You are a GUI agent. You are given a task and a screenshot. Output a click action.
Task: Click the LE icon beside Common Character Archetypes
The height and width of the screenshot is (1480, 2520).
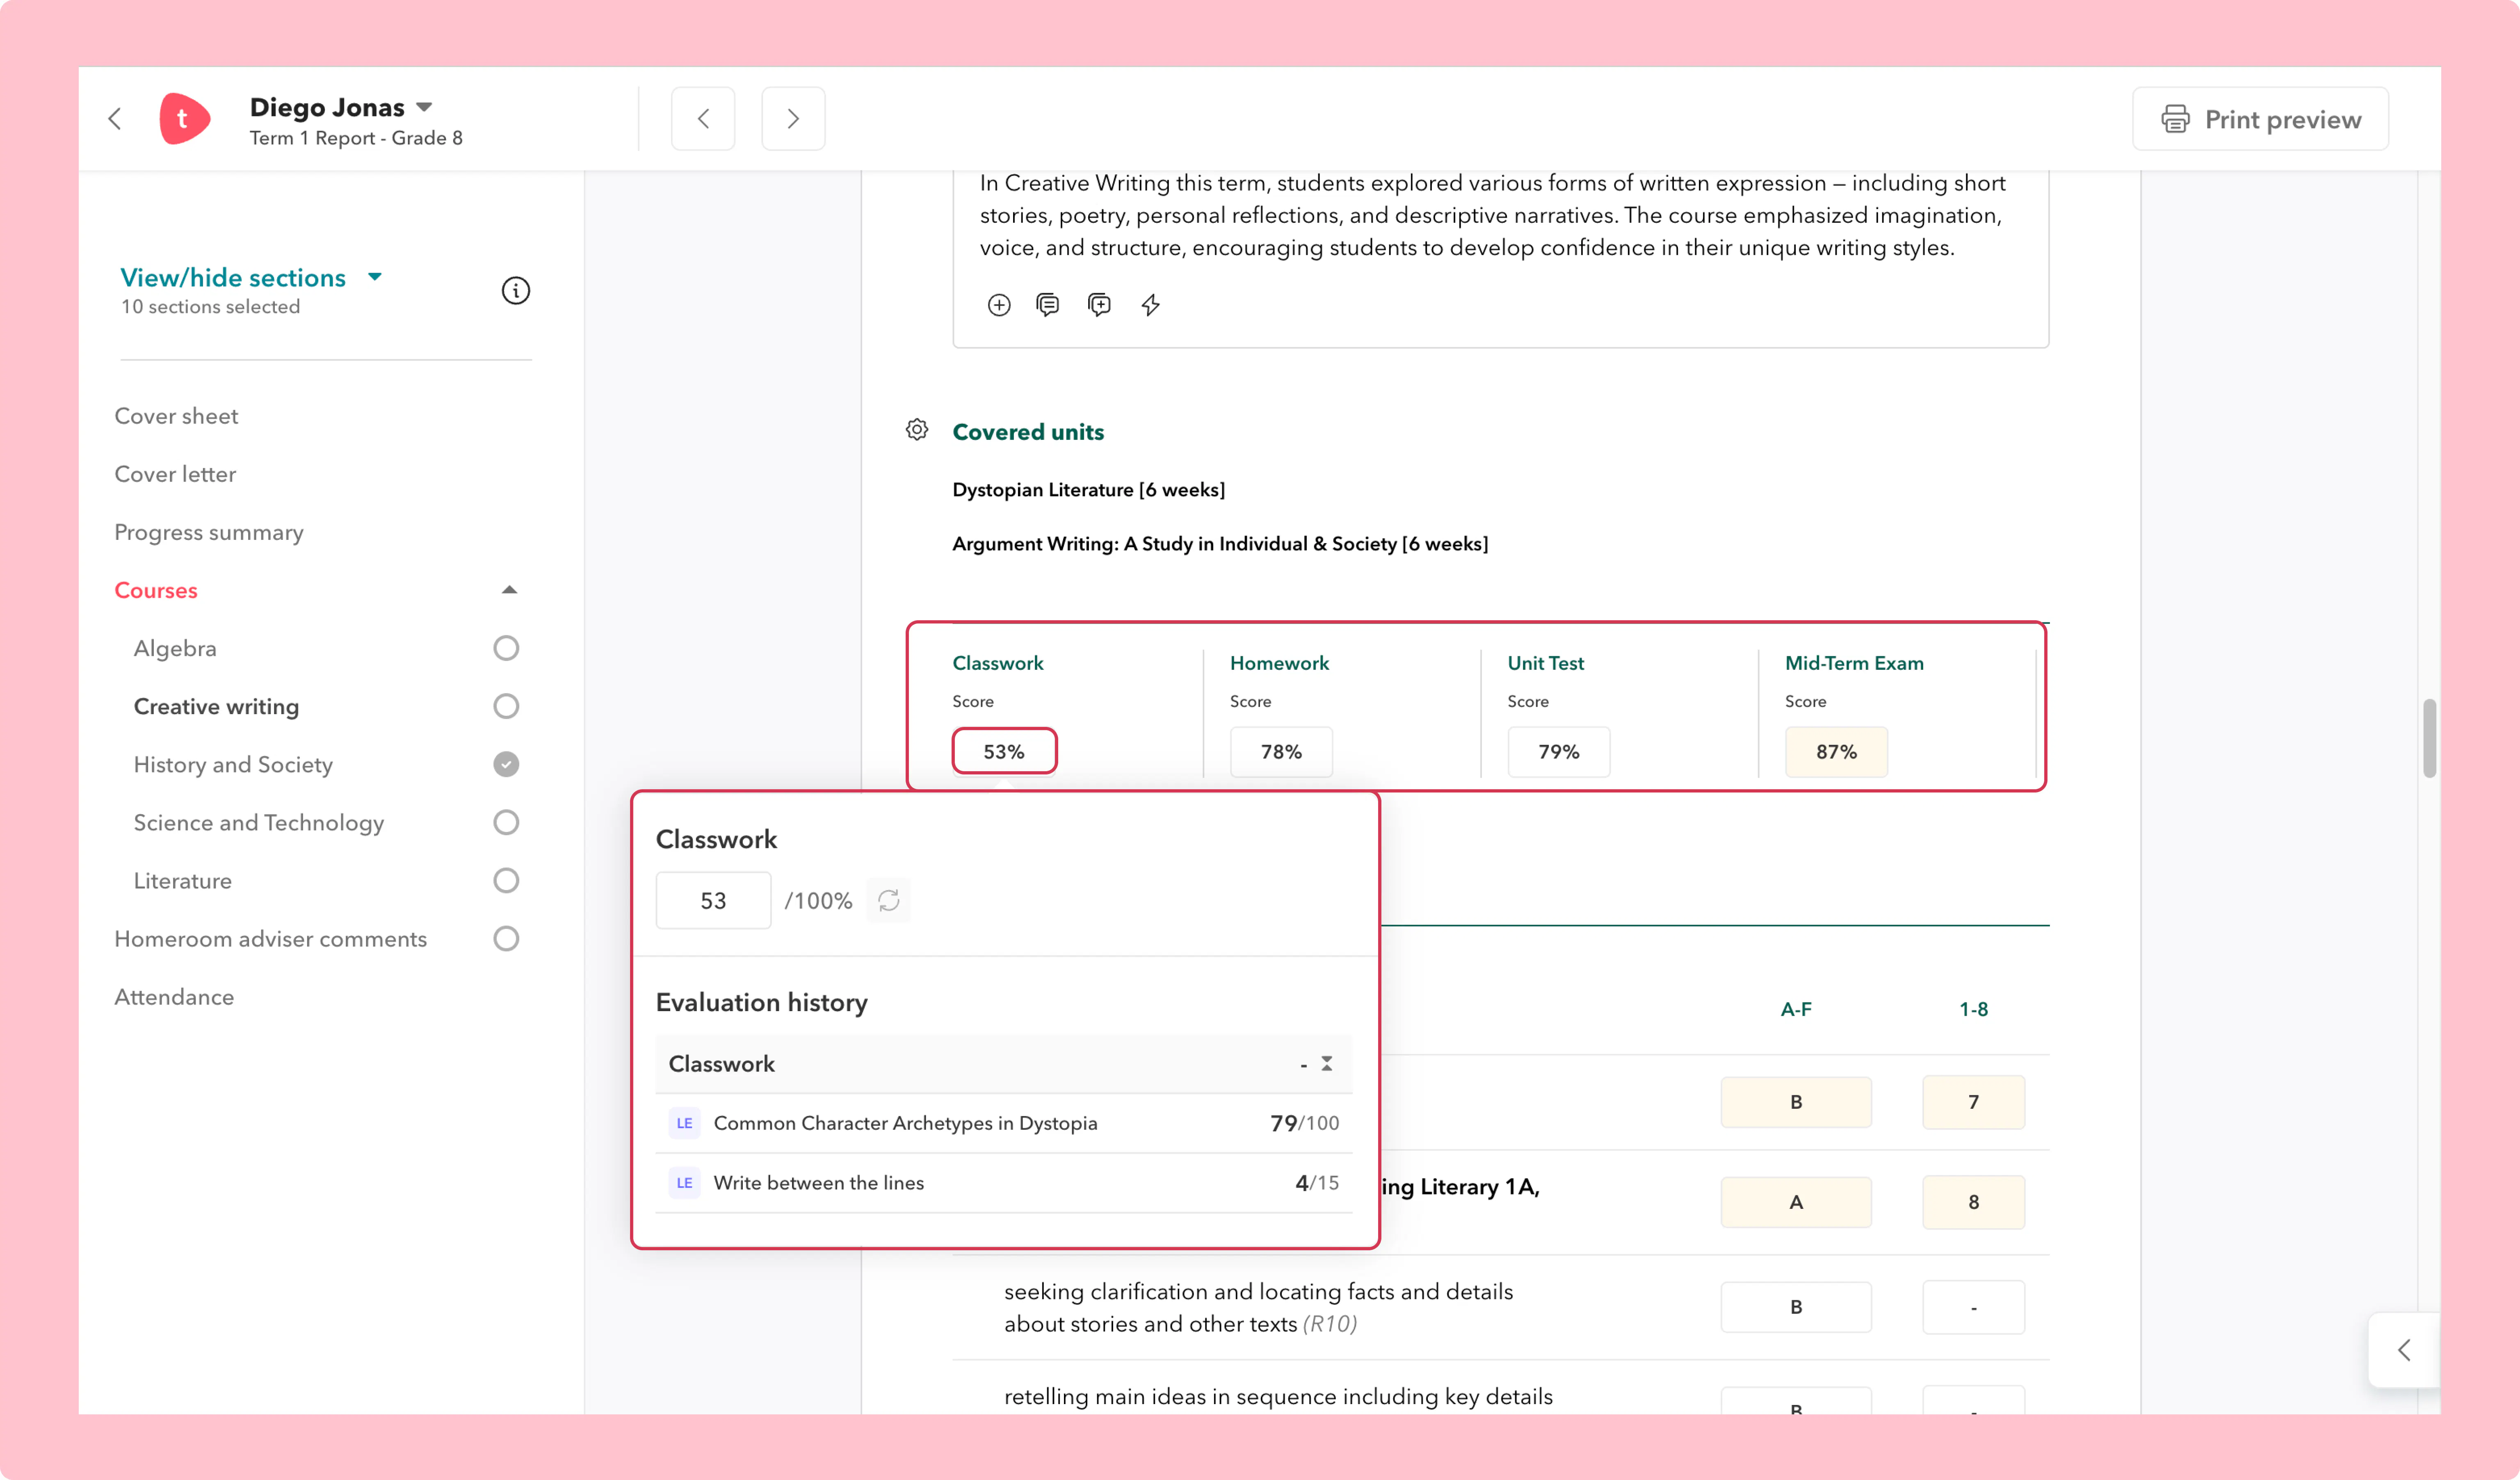click(684, 1123)
